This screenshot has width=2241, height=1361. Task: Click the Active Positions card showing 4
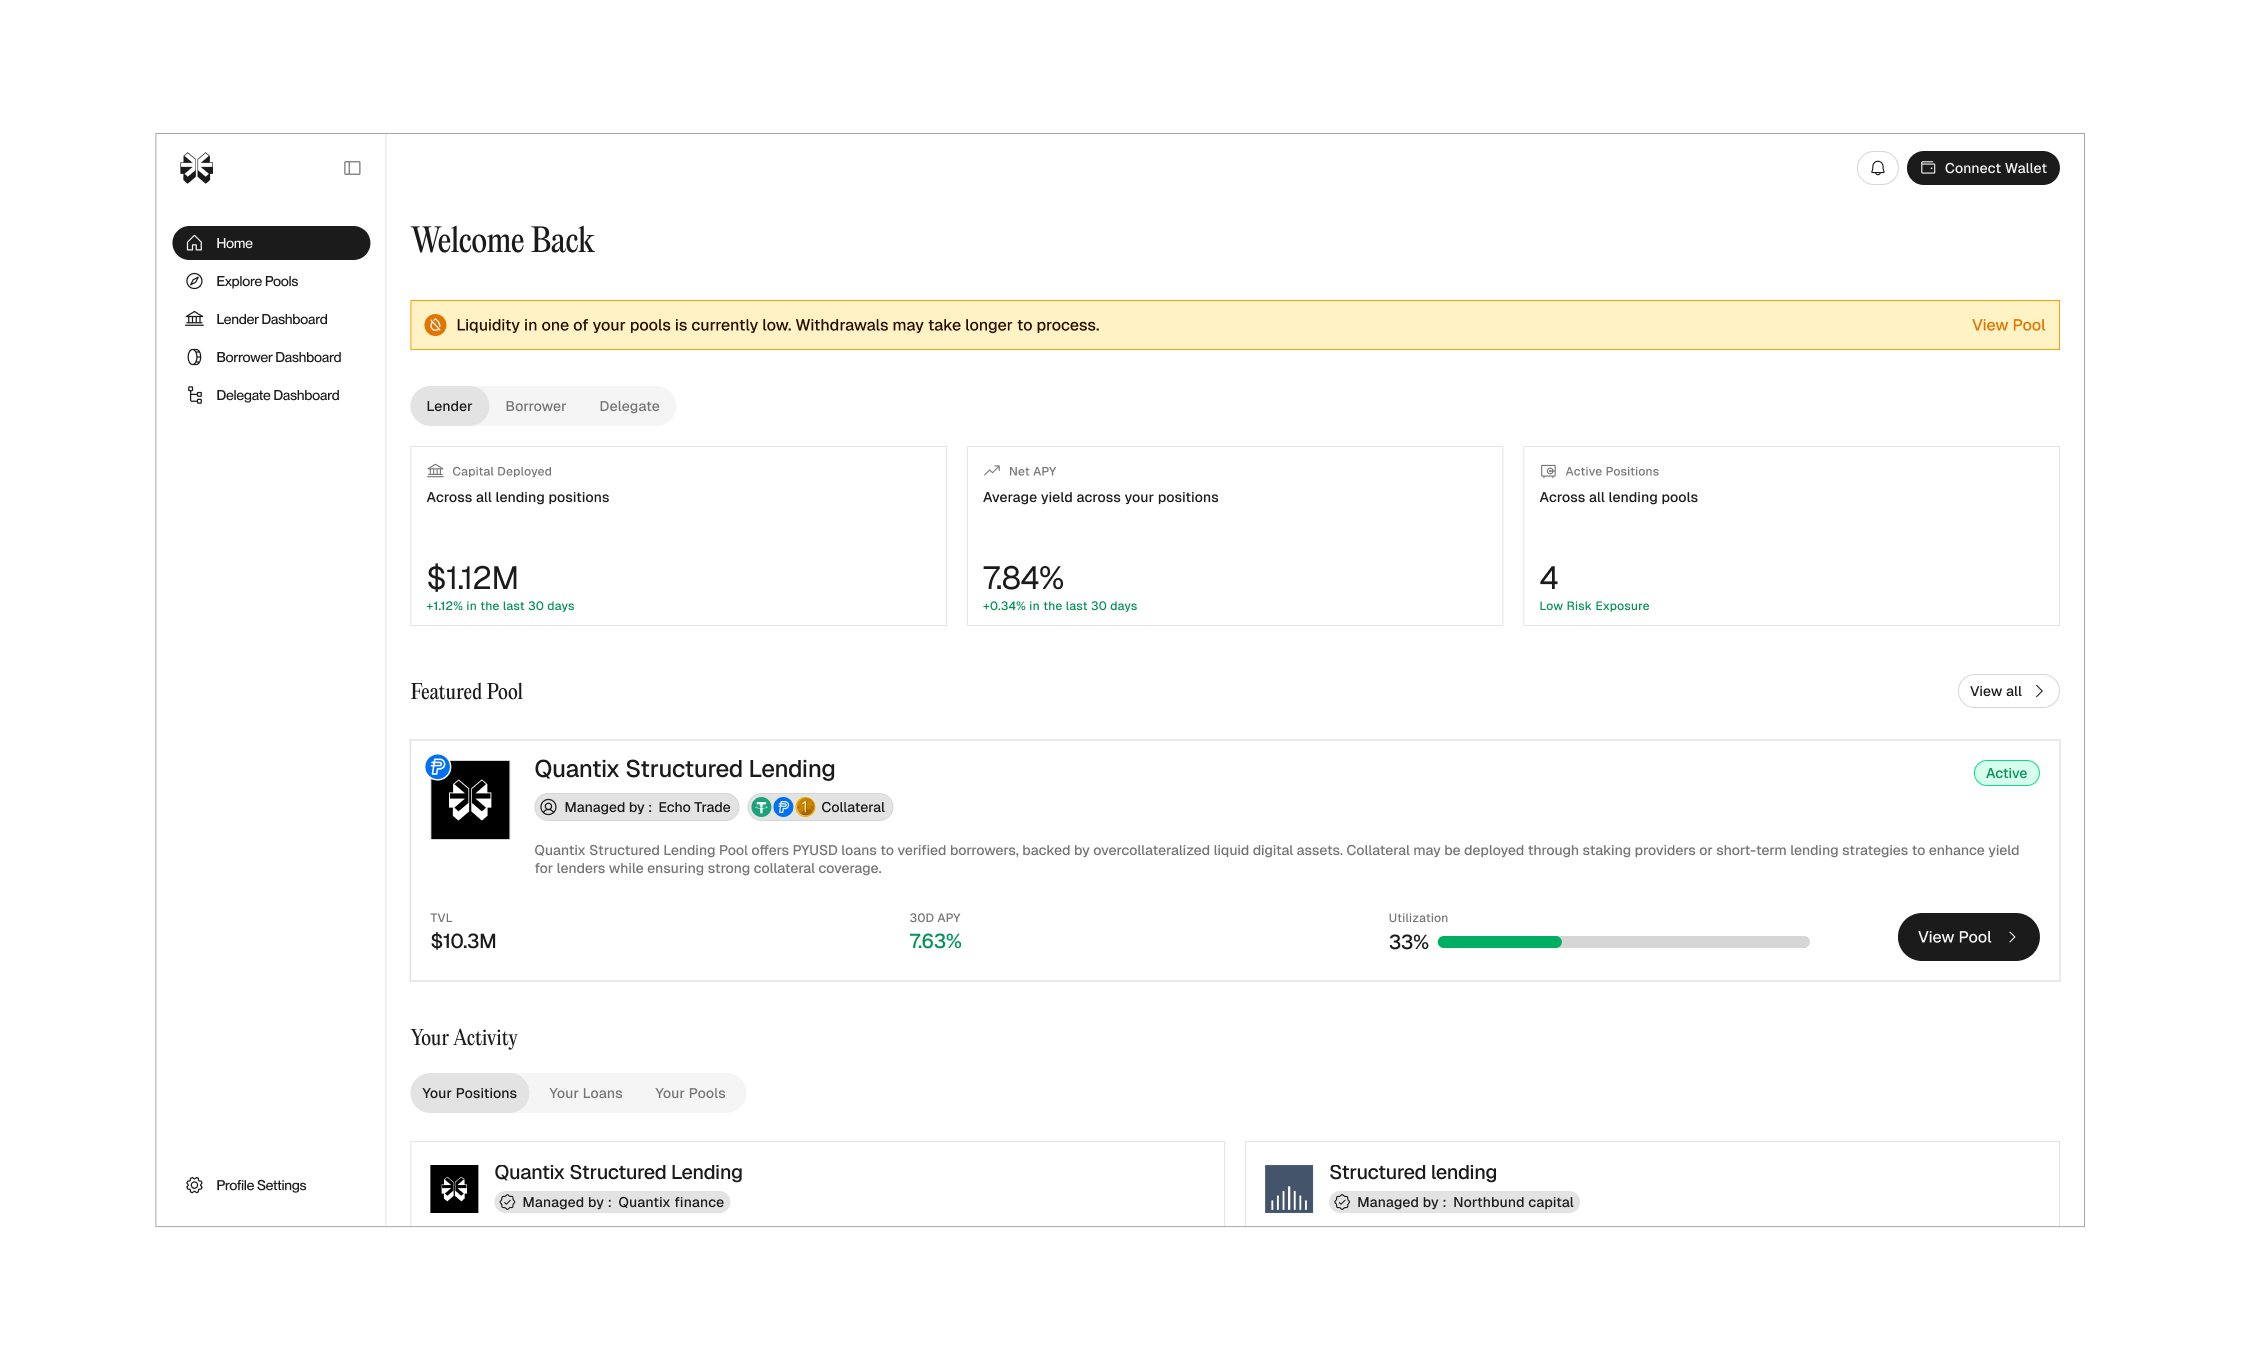[x=1791, y=536]
